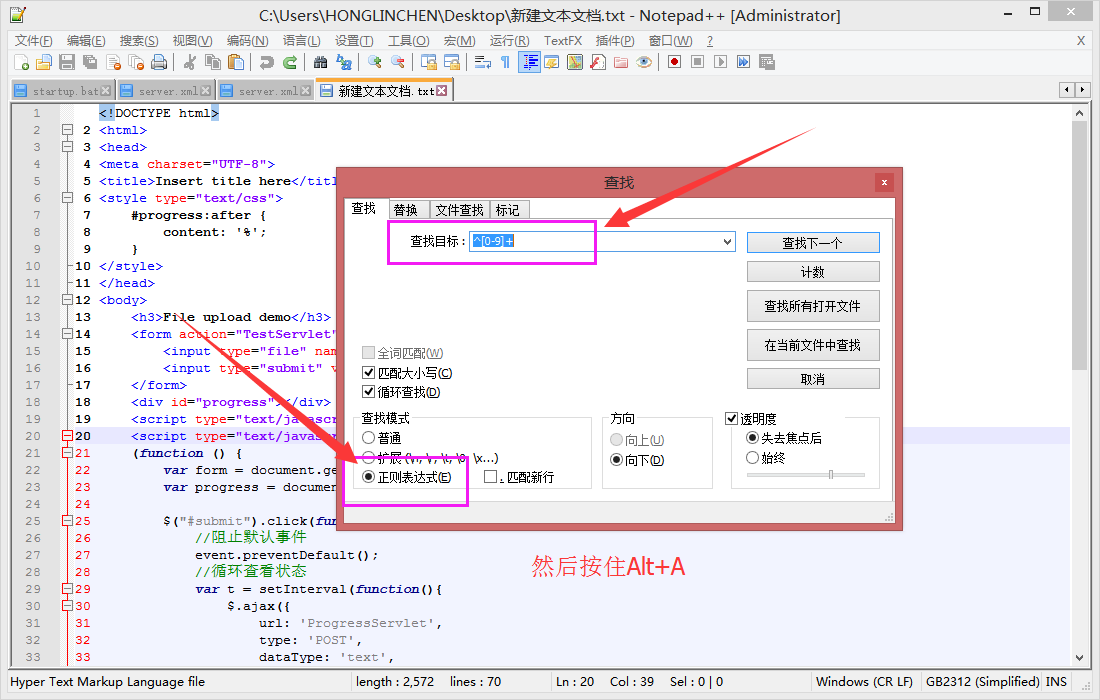Zoom in with magnifier plus icon
The image size is (1100, 700).
click(x=375, y=62)
